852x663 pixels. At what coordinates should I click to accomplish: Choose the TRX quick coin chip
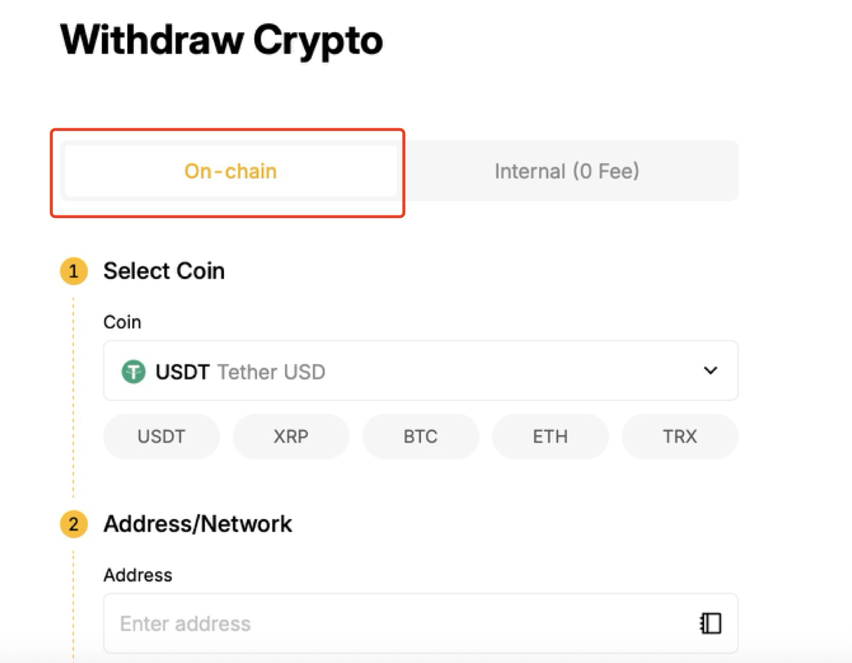click(x=679, y=436)
